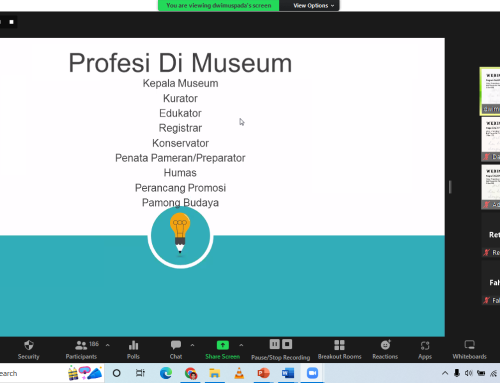
Task: Open the Participants panel
Action: pos(81,350)
